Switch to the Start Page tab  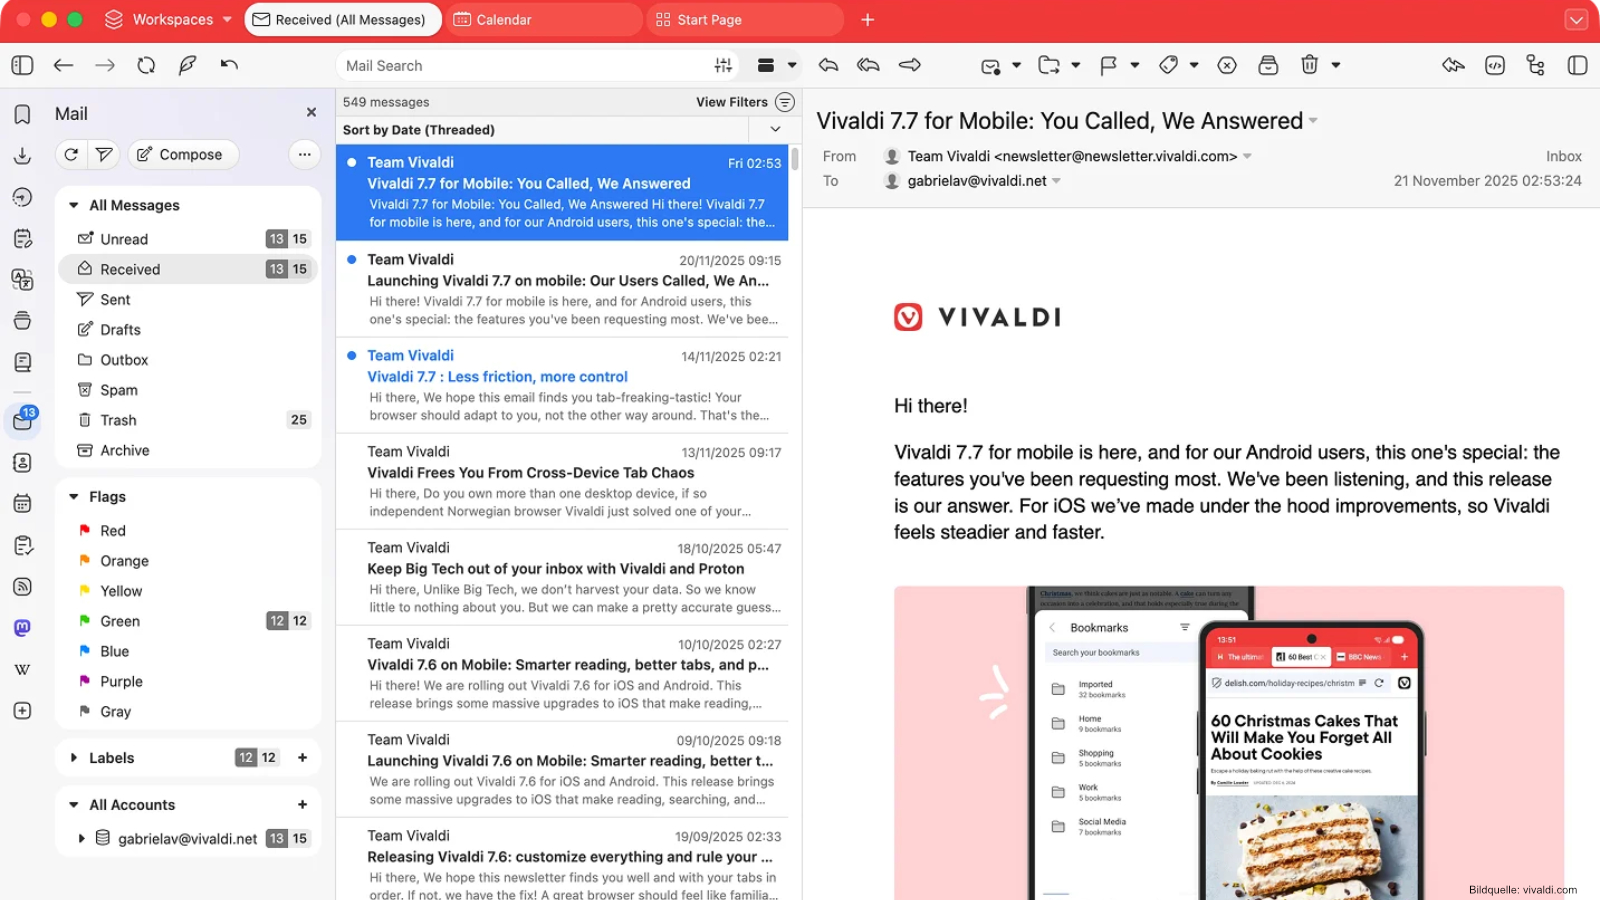(745, 19)
